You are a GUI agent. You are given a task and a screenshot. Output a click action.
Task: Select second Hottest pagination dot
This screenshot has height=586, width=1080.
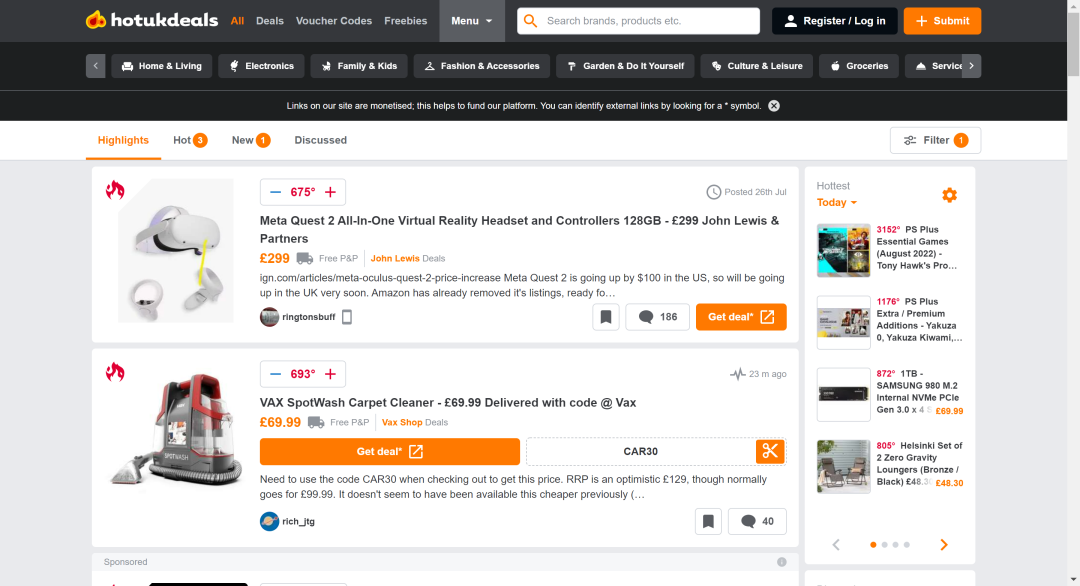pos(884,545)
